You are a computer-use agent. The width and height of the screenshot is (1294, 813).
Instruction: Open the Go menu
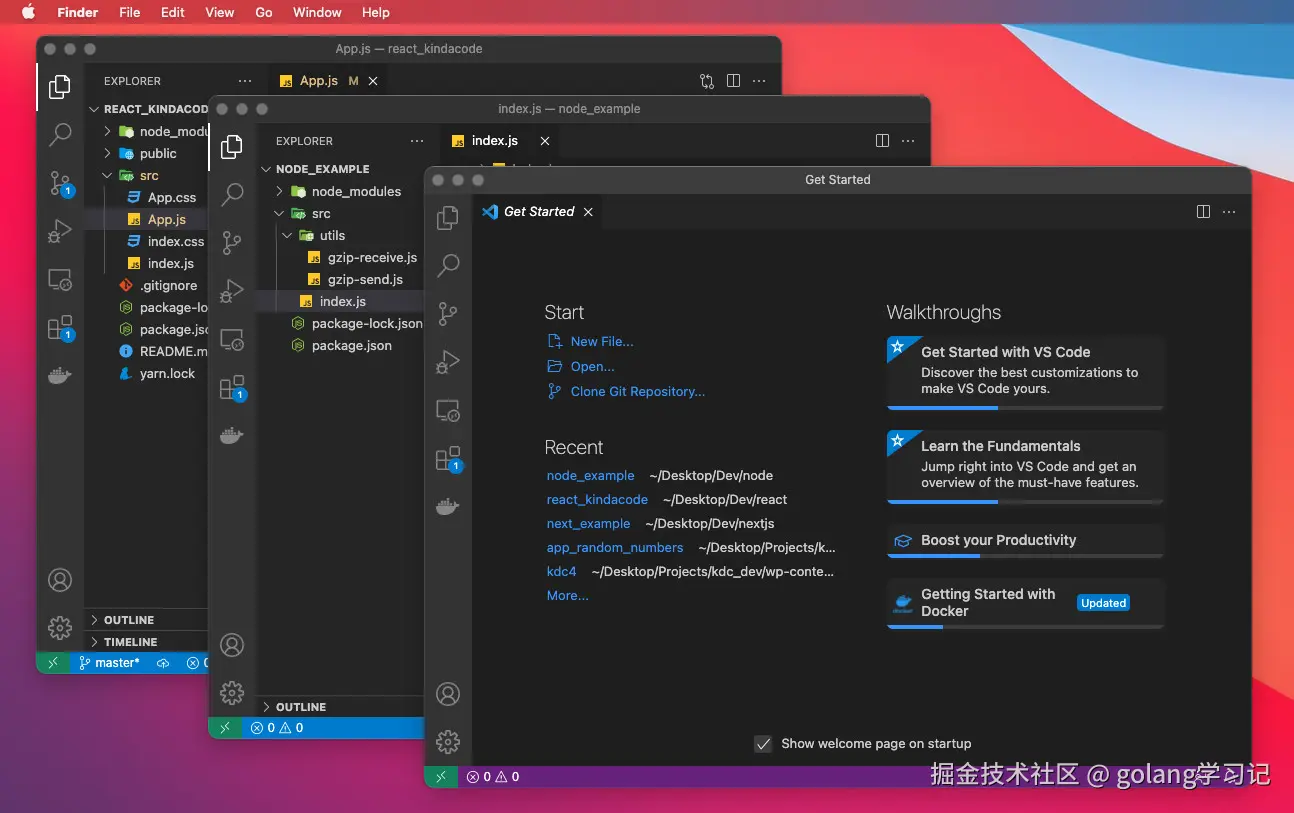tap(264, 12)
